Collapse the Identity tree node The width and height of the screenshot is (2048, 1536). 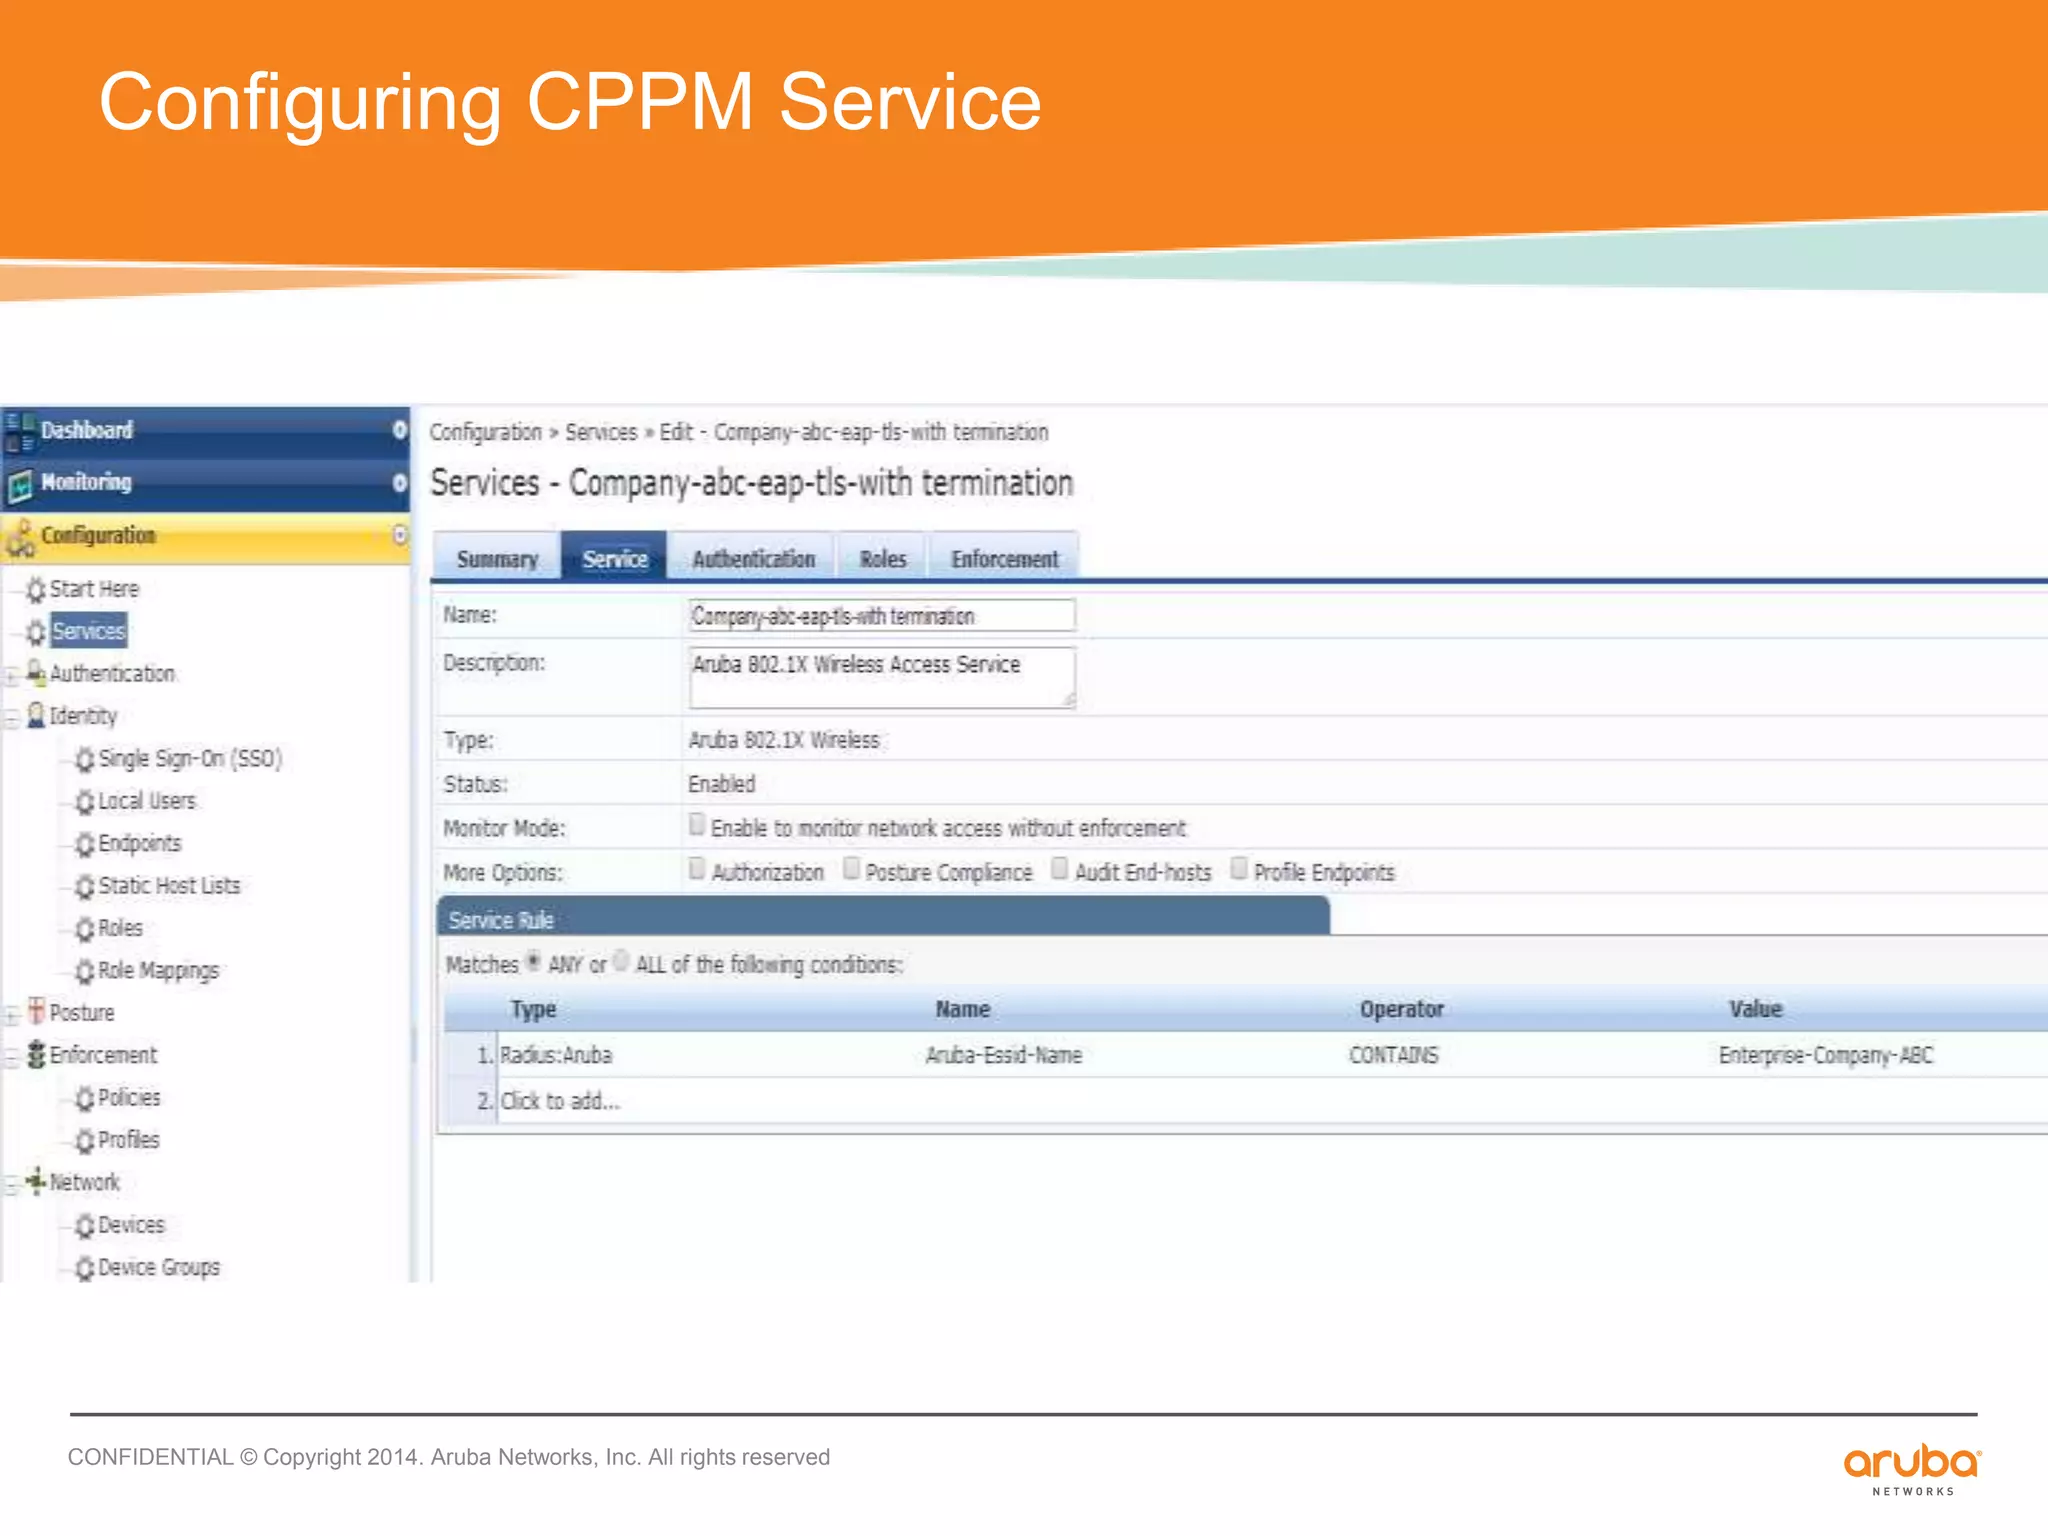pos(11,718)
